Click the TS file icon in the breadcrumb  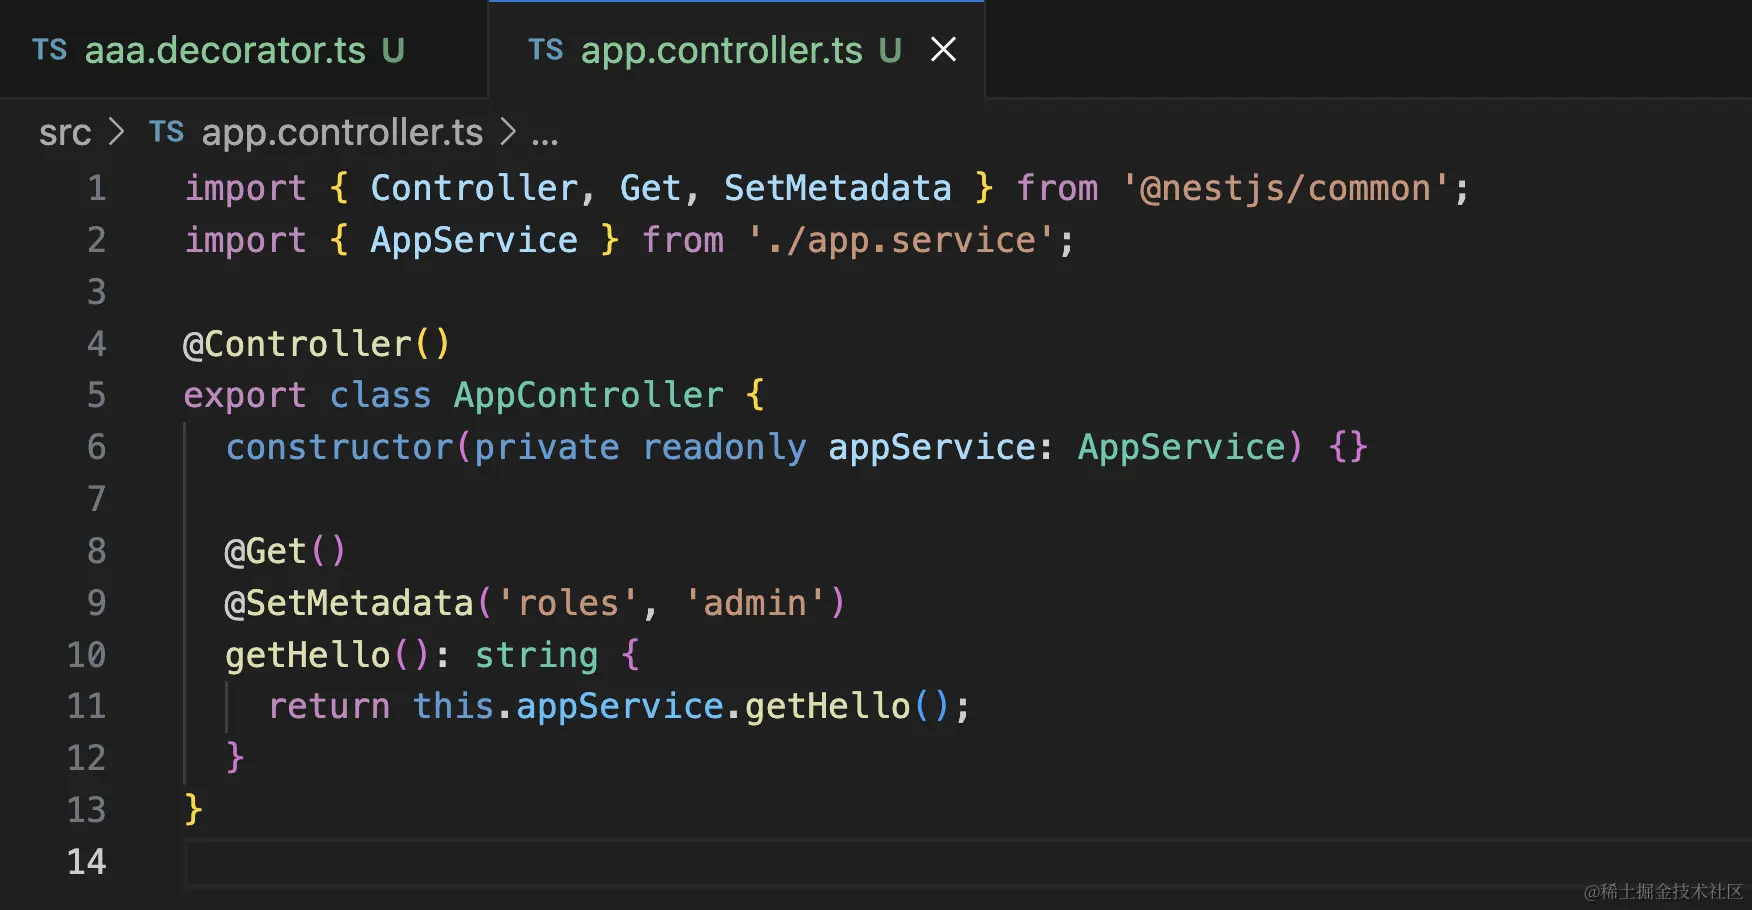tap(166, 132)
